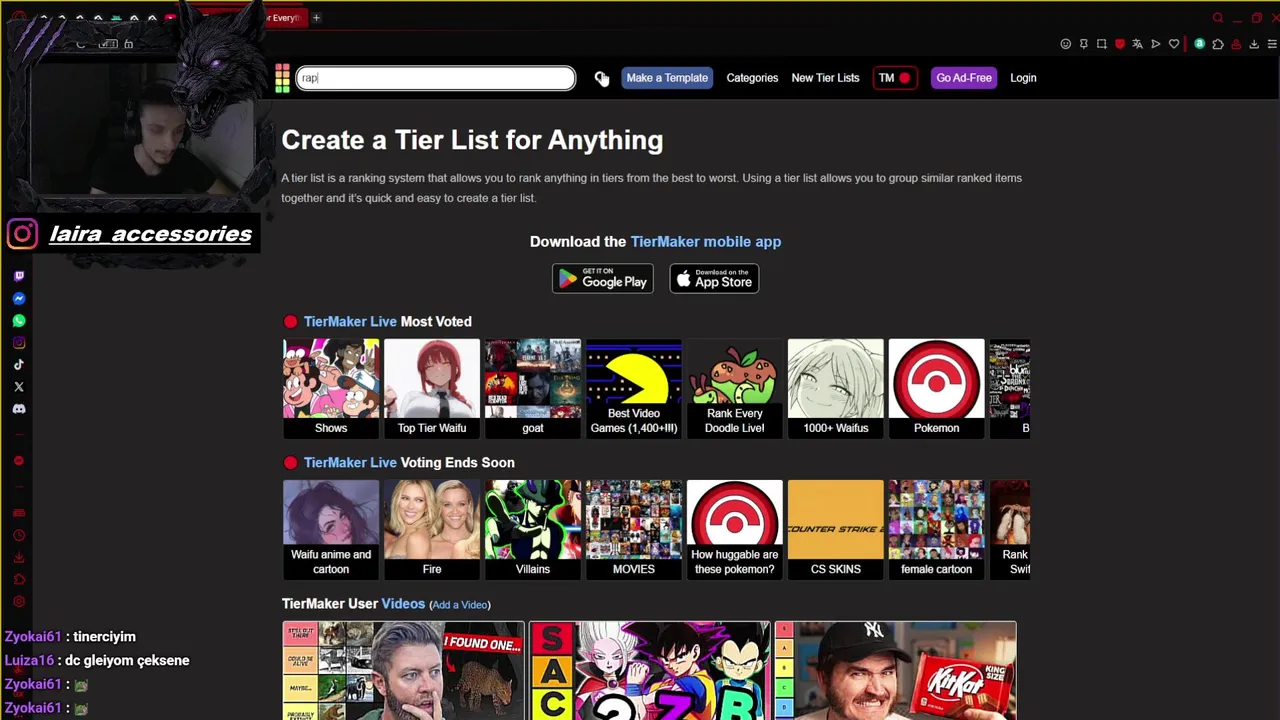Click the snapshot capture icon
Image resolution: width=1280 pixels, height=720 pixels.
1102,44
